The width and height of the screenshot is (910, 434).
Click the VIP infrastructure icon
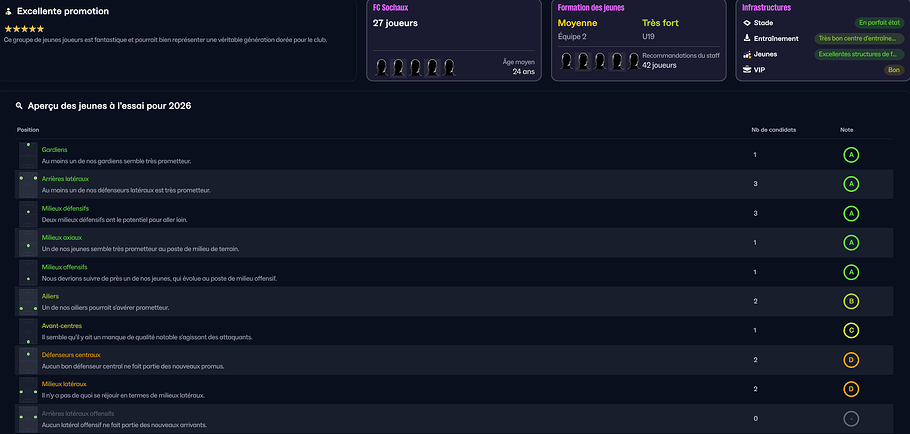[x=746, y=70]
